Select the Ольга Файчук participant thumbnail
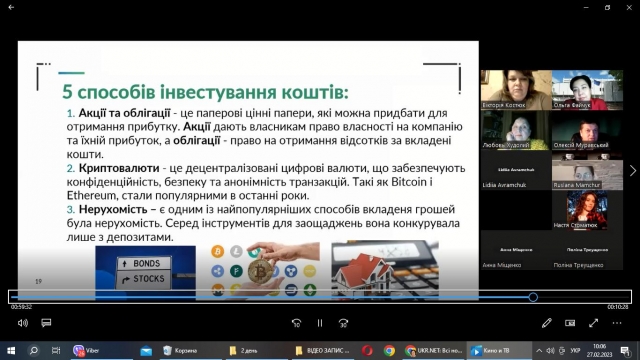 click(587, 90)
